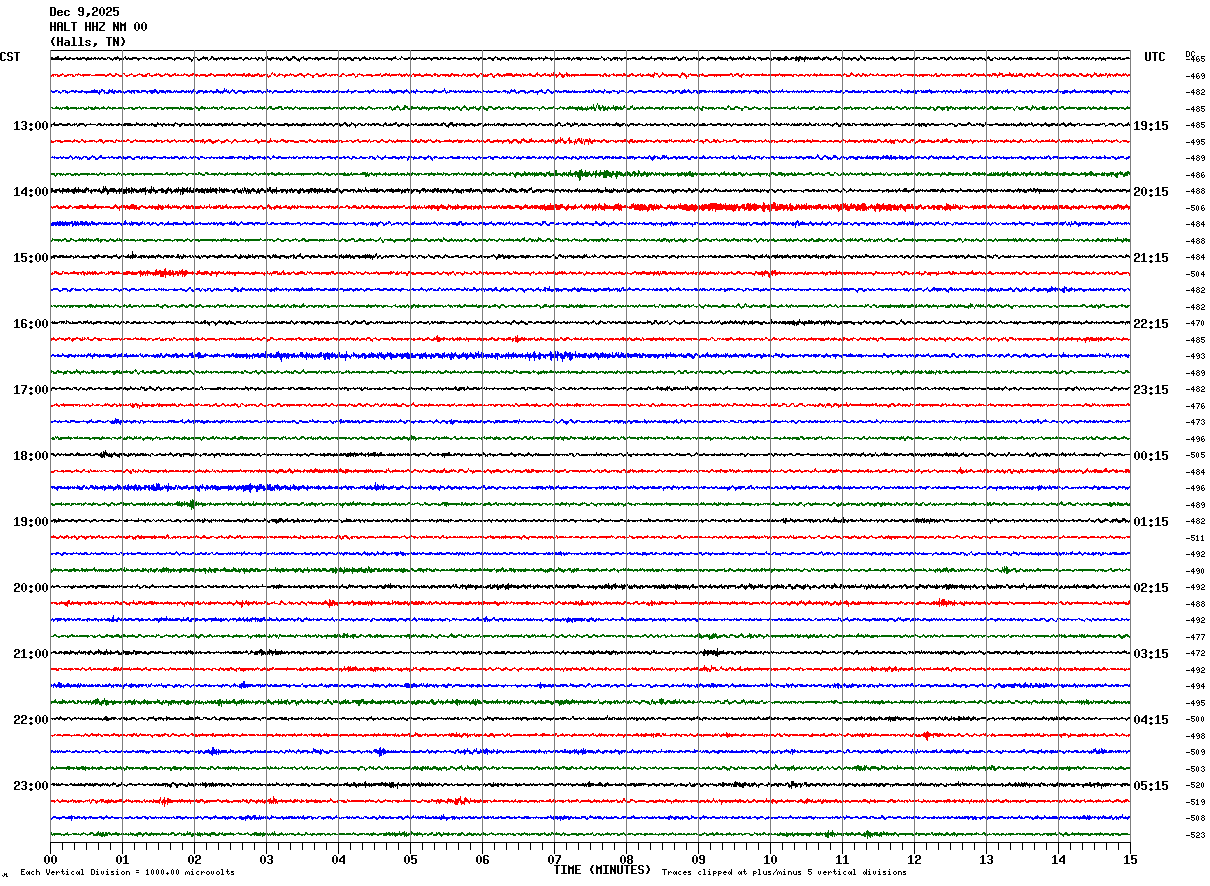Viewport: 1210px width, 886px height.
Task: Click the "19:00" CST time label
Action: tap(30, 522)
